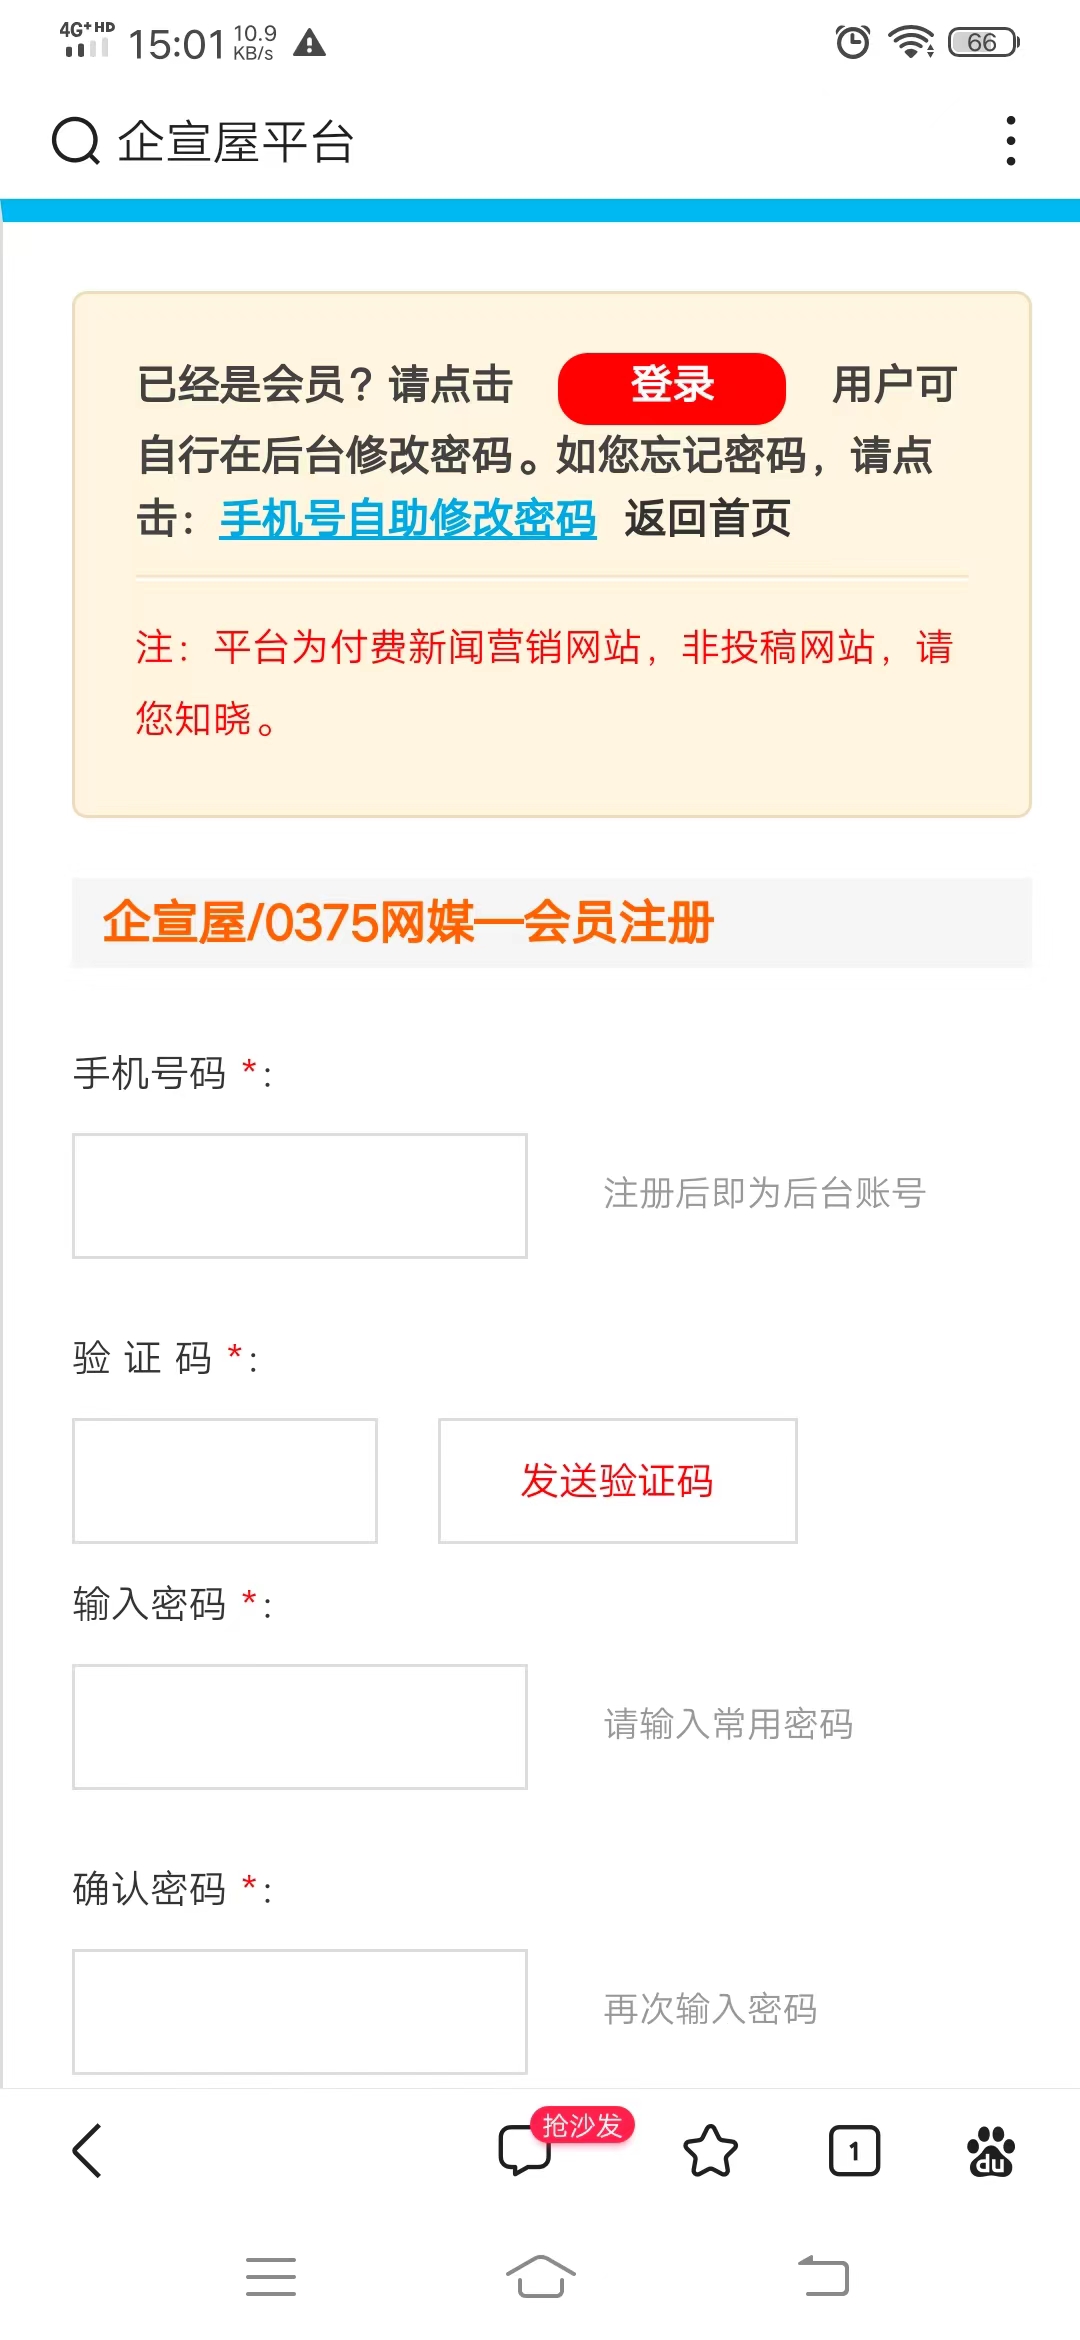
Task: Tap the Baidu paw icon
Action: pyautogui.click(x=991, y=2150)
